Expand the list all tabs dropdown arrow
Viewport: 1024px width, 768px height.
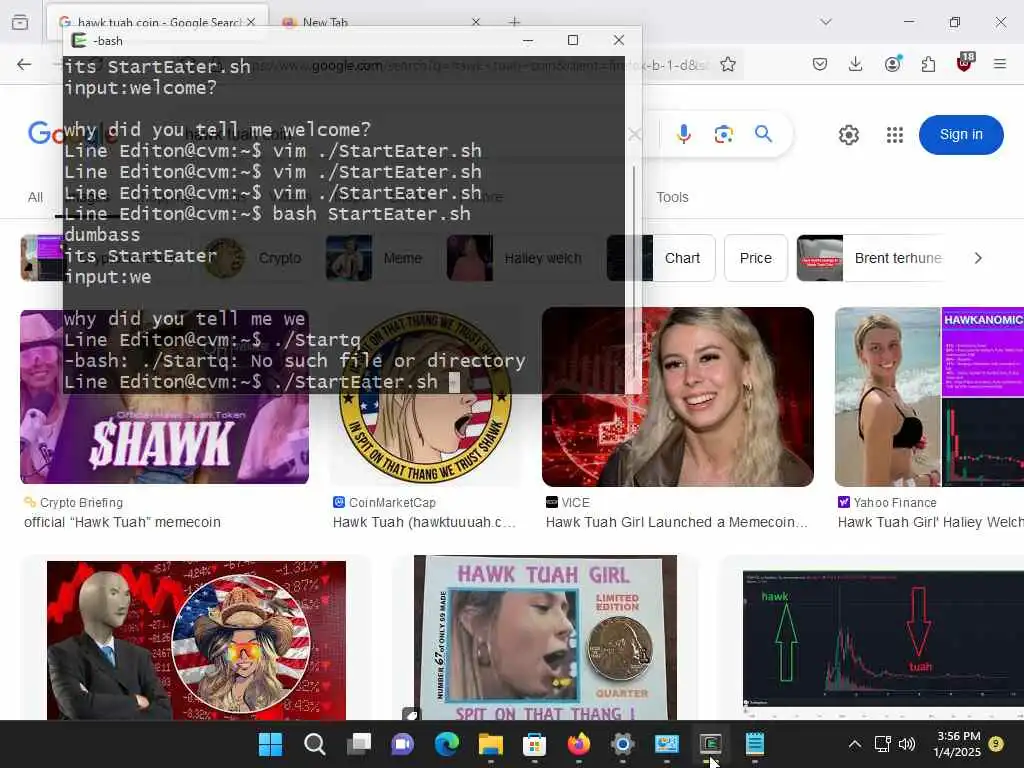(x=826, y=22)
